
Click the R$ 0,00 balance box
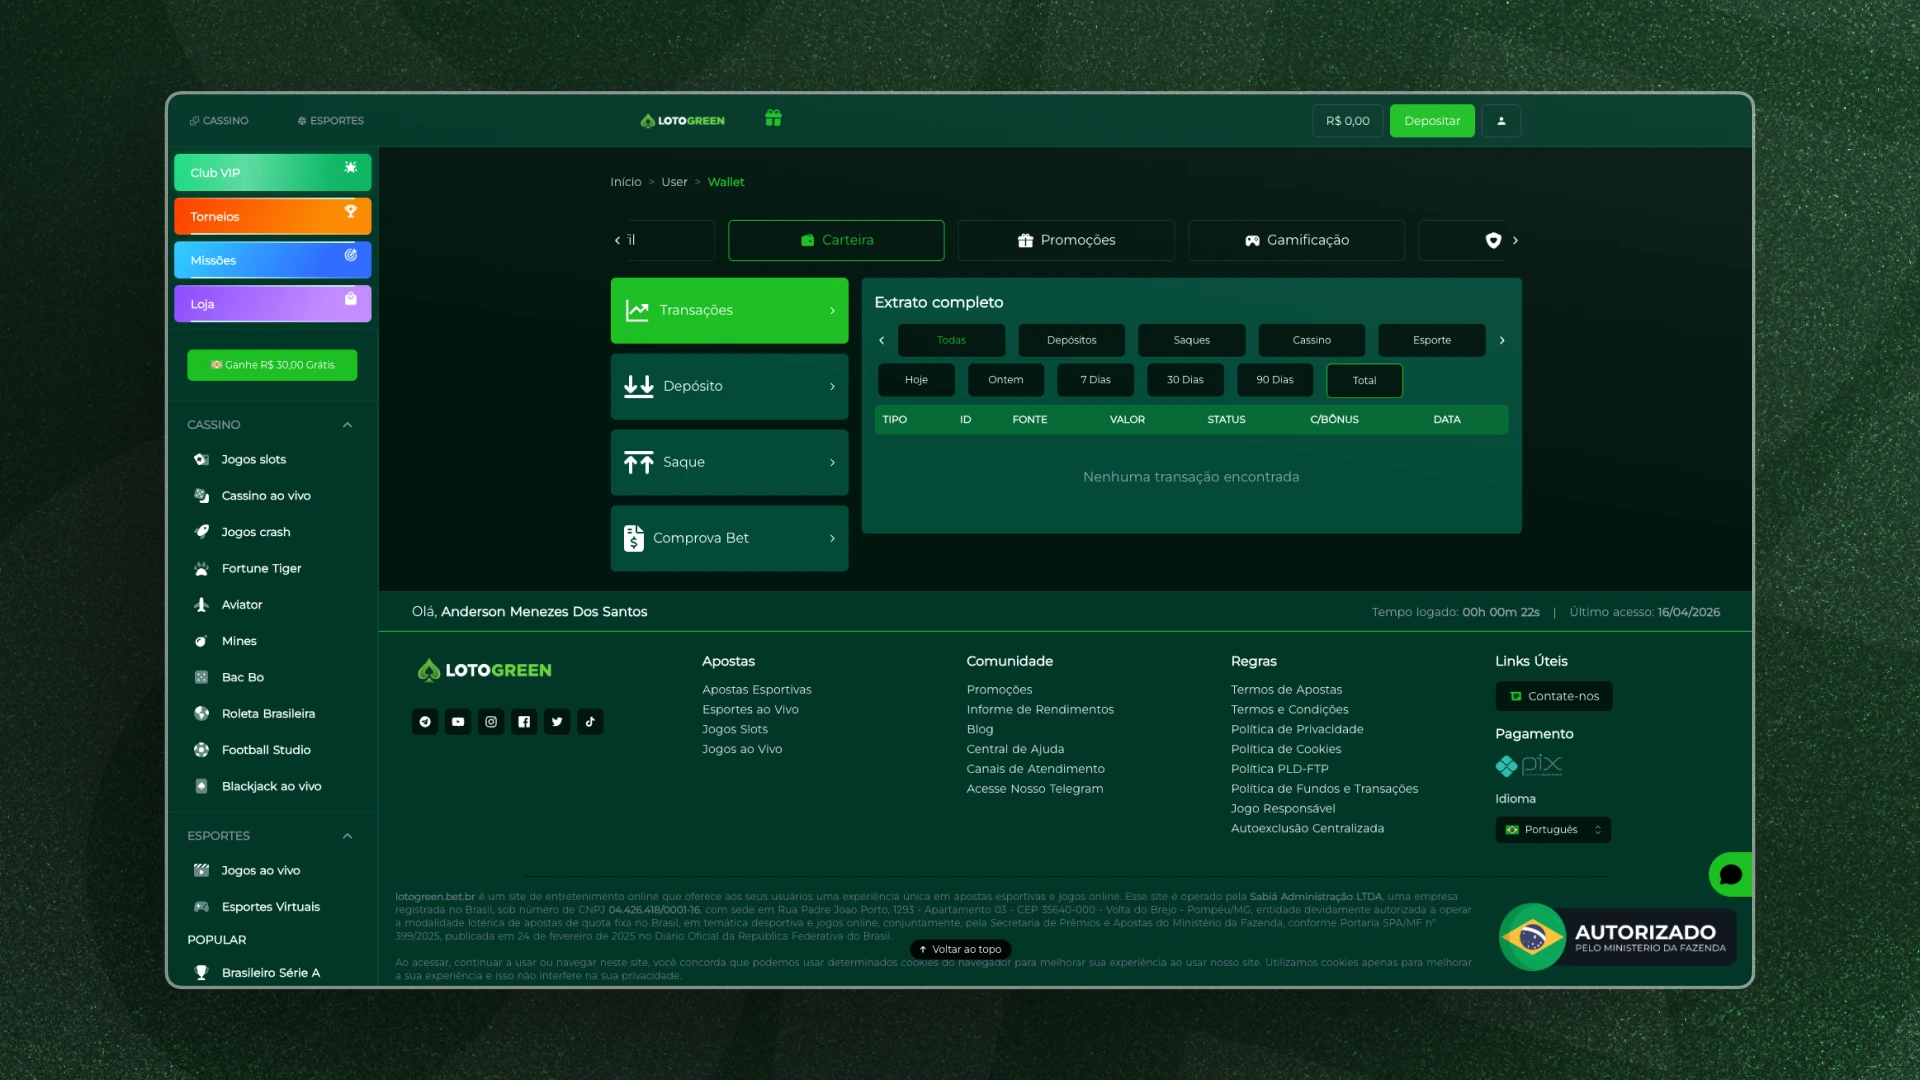1347,121
